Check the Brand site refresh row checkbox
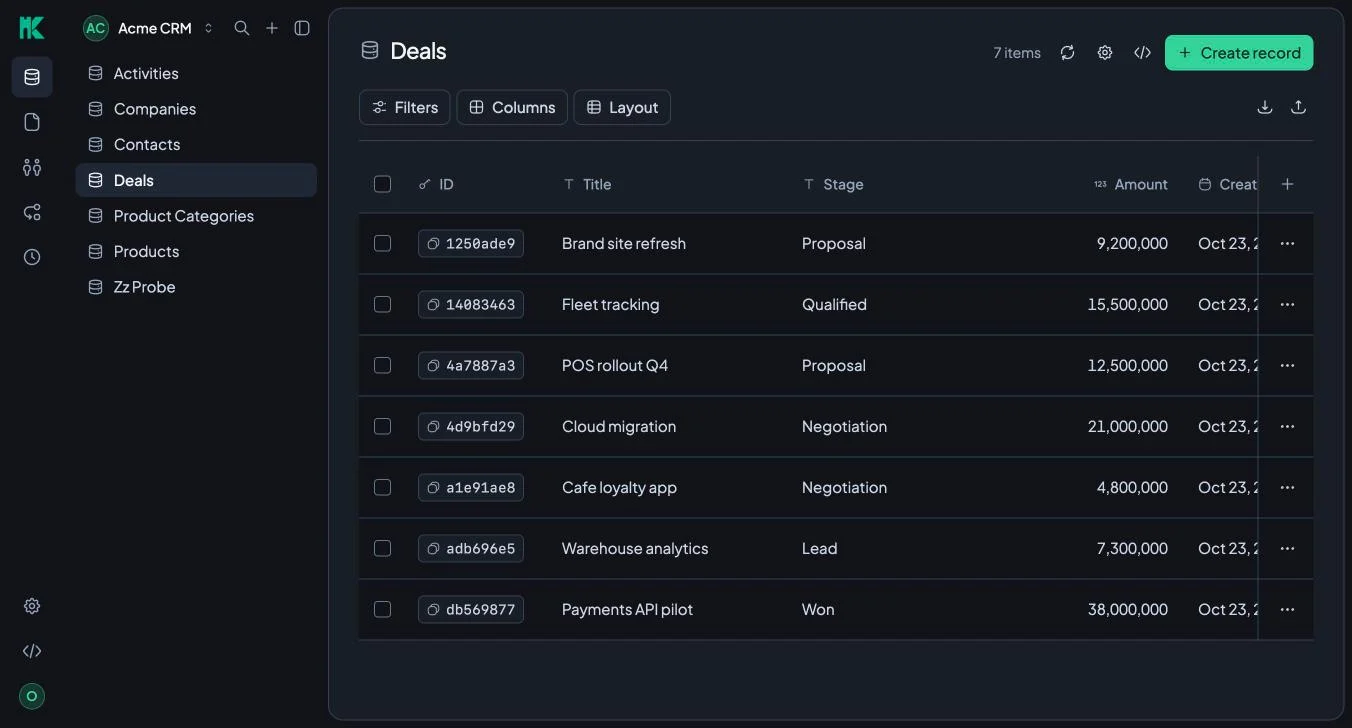 382,243
